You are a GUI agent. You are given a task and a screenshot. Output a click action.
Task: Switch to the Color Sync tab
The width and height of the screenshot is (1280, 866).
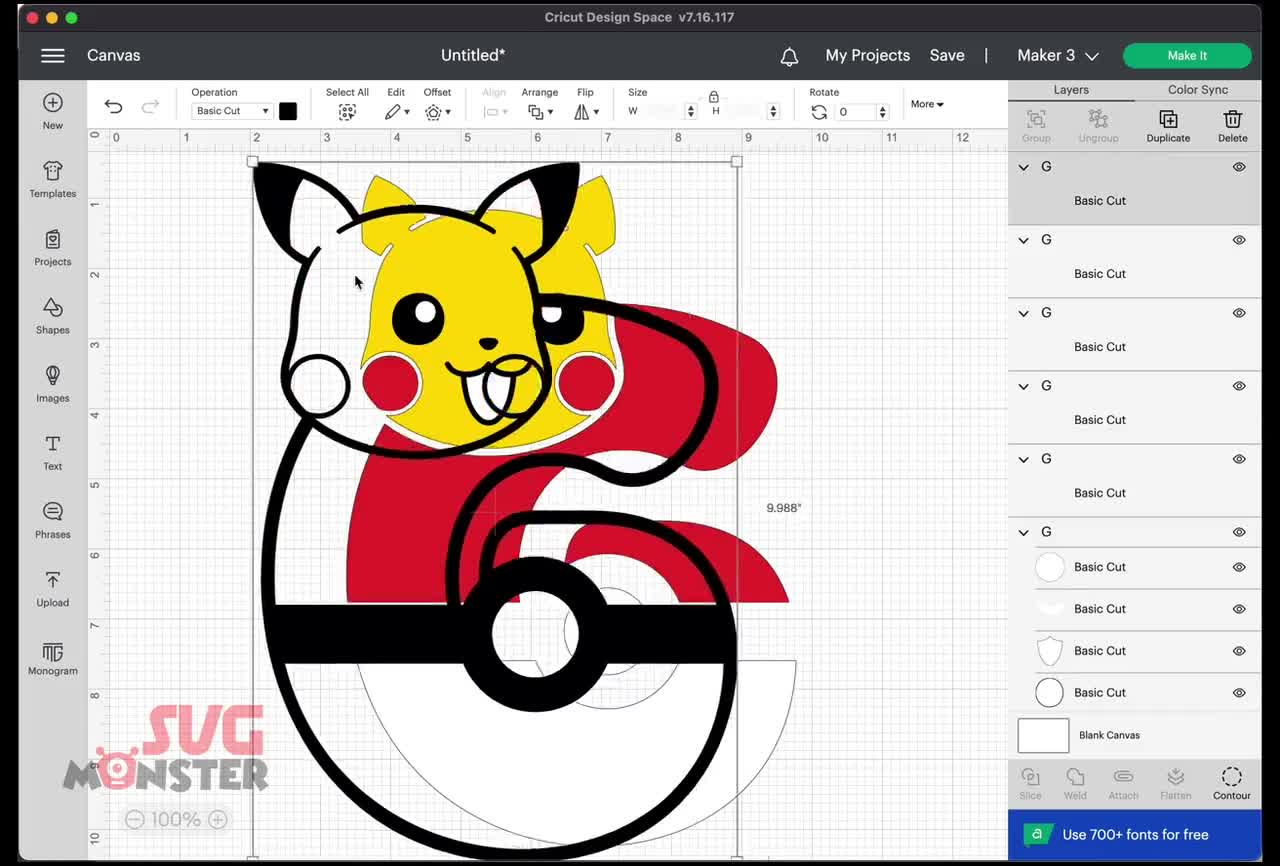[x=1196, y=89]
